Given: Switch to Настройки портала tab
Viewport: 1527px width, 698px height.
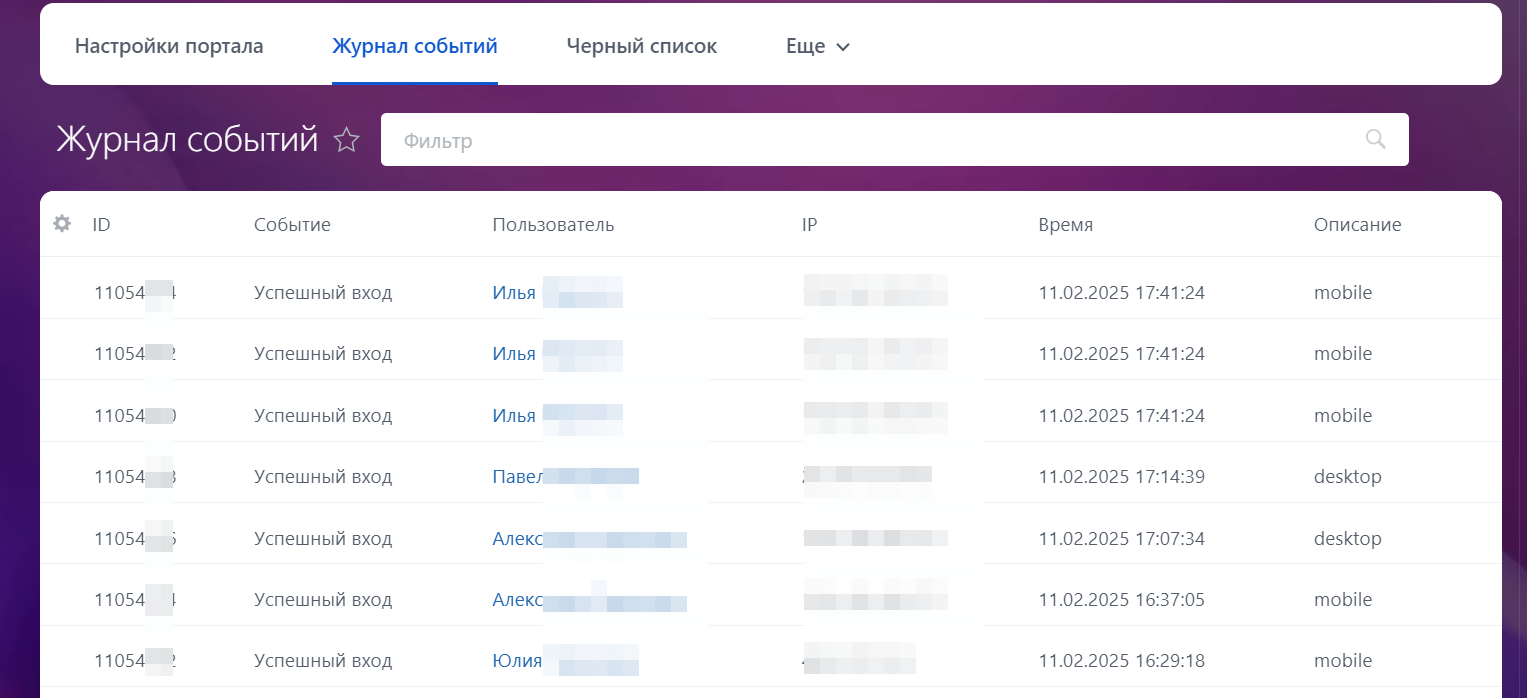Looking at the screenshot, I should click(x=169, y=47).
